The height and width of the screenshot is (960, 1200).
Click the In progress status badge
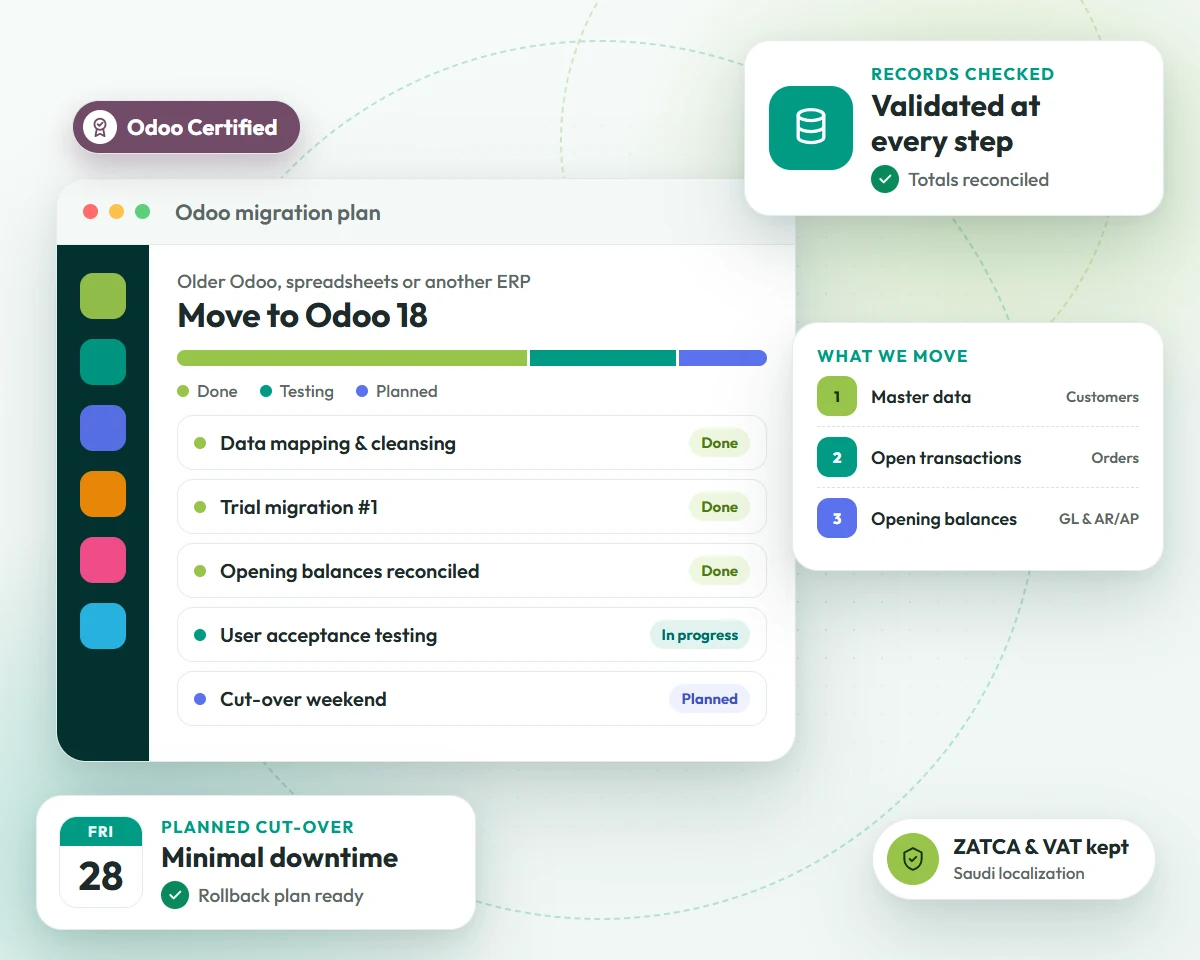point(700,635)
